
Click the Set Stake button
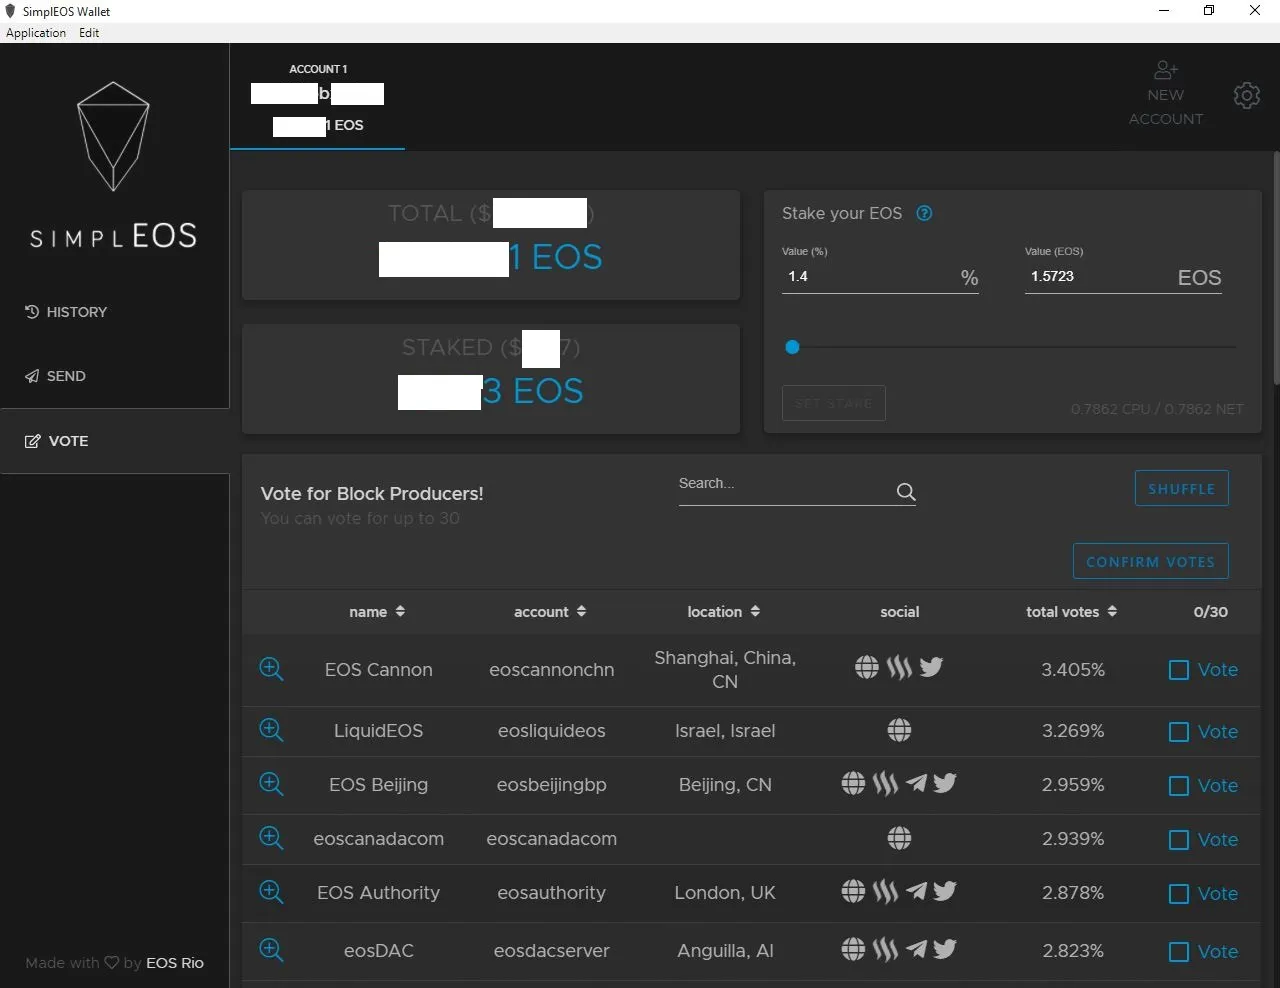pyautogui.click(x=833, y=403)
